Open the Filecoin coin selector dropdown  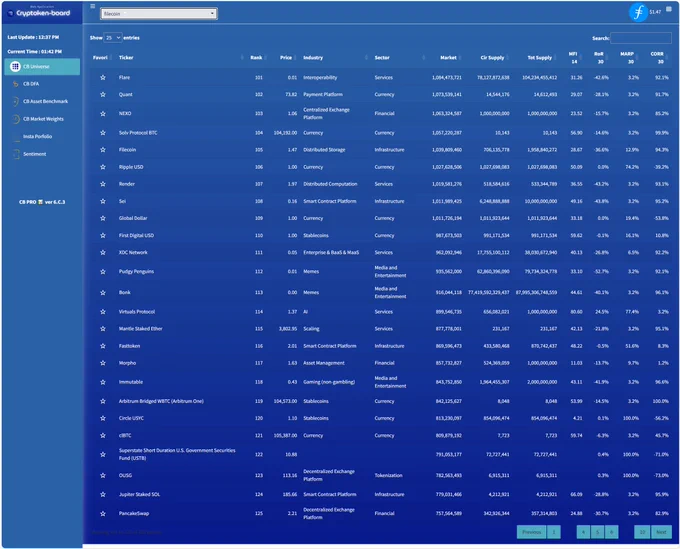pyautogui.click(x=159, y=14)
